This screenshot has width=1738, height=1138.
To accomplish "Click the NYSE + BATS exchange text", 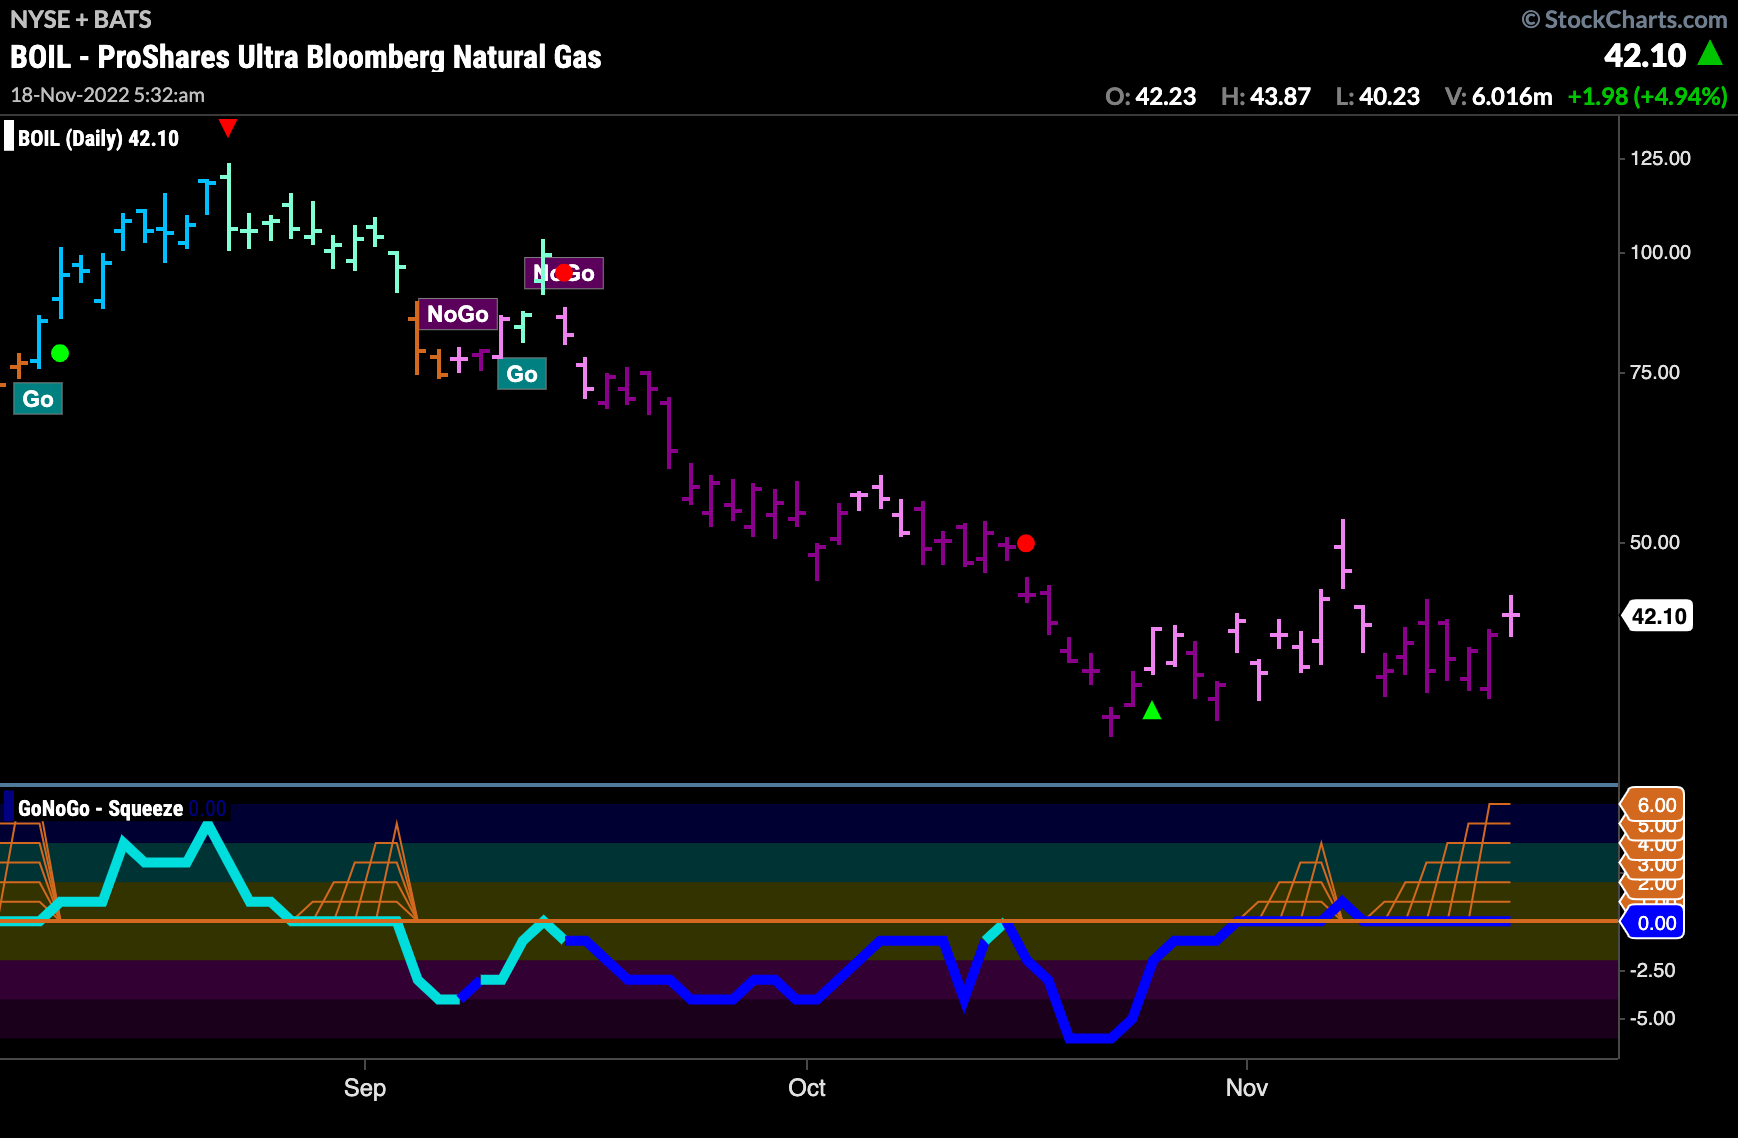I will [x=81, y=19].
